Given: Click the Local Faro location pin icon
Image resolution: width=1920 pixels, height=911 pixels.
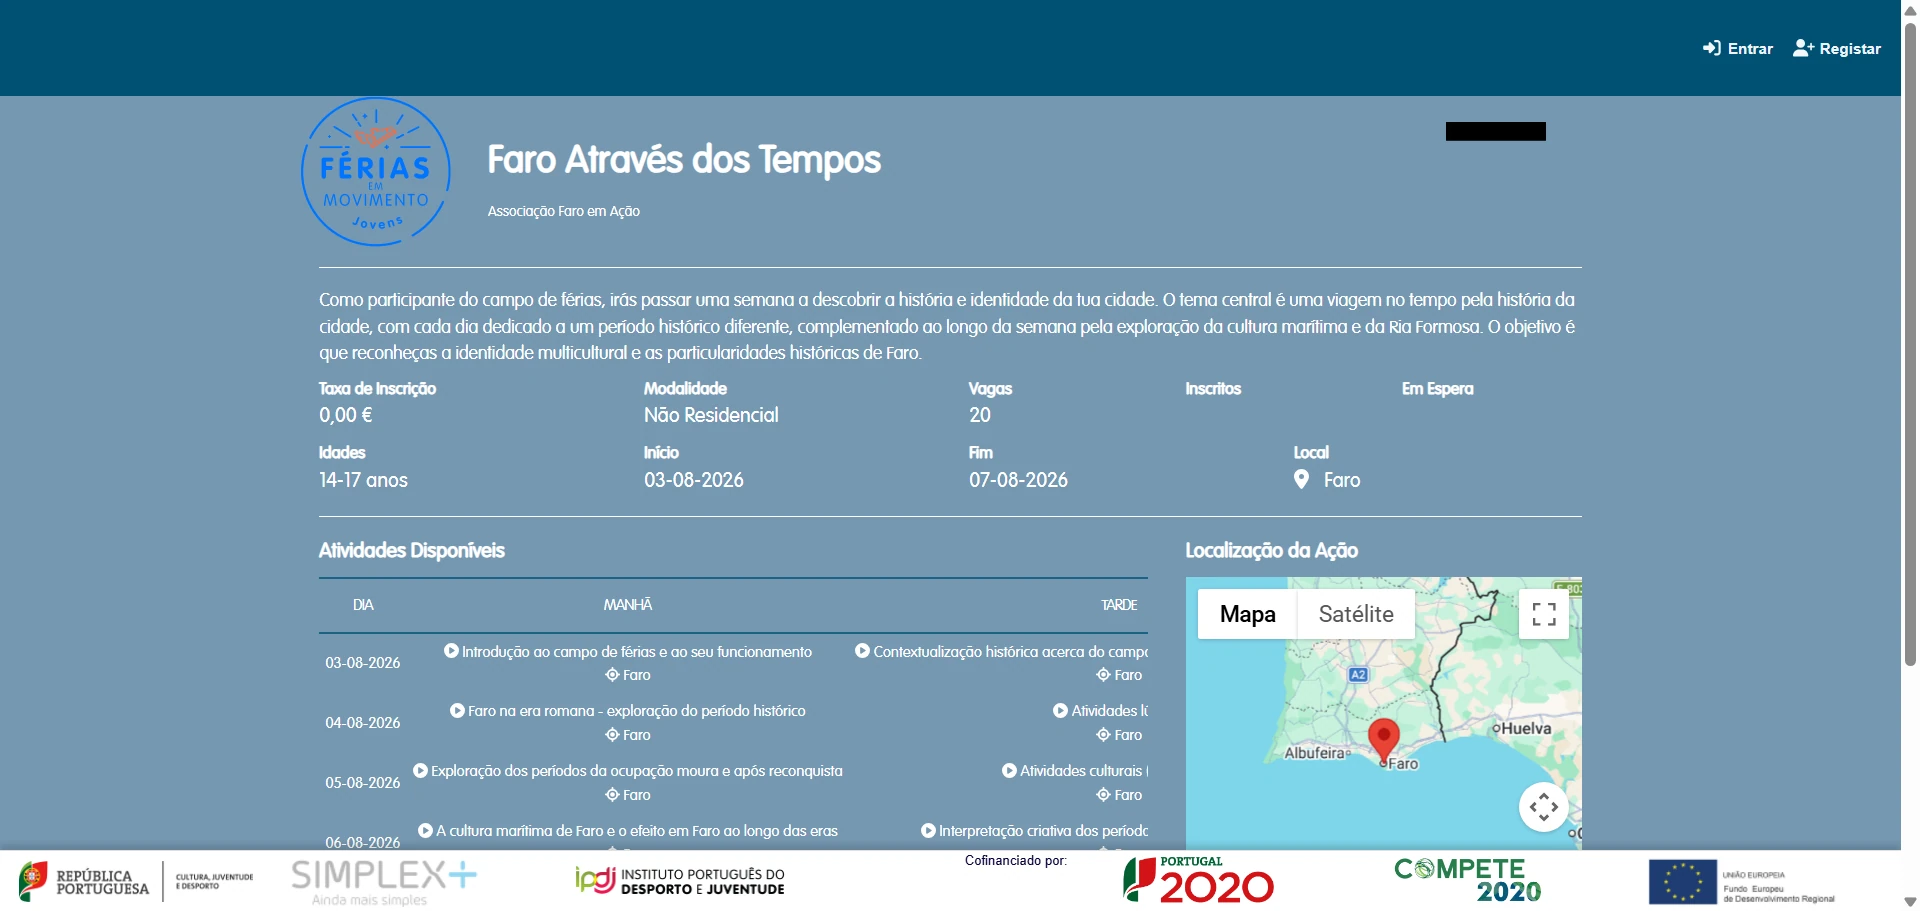Looking at the screenshot, I should point(1301,479).
